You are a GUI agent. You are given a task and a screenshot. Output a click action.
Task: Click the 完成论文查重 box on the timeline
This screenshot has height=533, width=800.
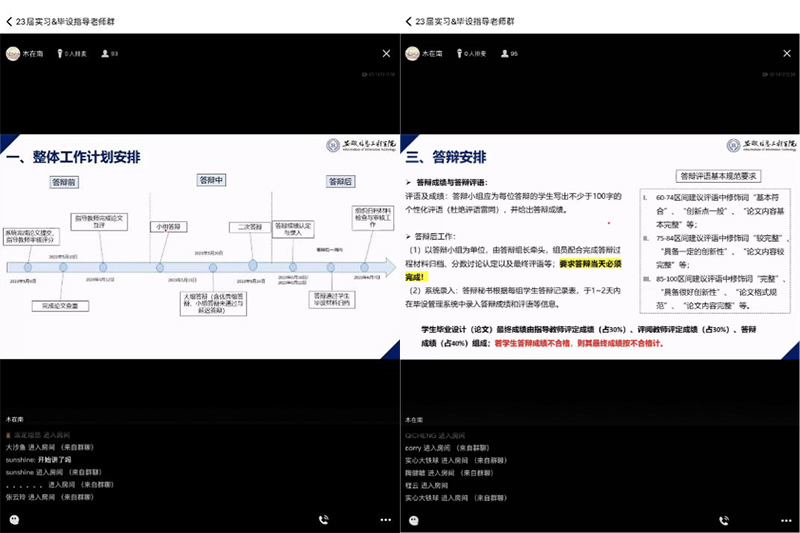tap(60, 306)
